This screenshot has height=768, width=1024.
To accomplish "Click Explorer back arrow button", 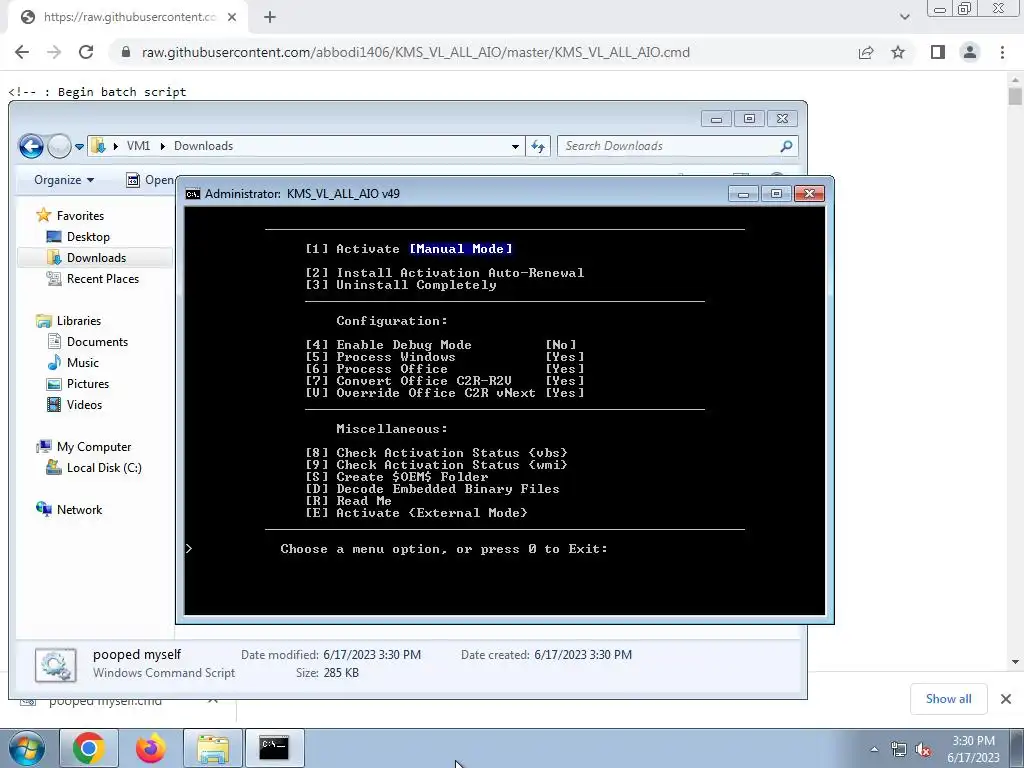I will click(x=31, y=146).
